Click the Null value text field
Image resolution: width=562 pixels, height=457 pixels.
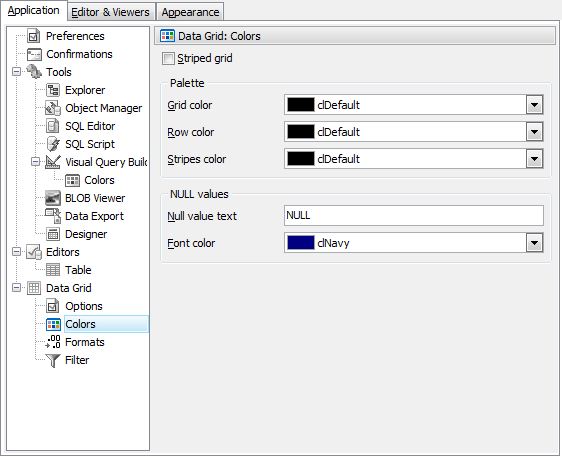414,215
